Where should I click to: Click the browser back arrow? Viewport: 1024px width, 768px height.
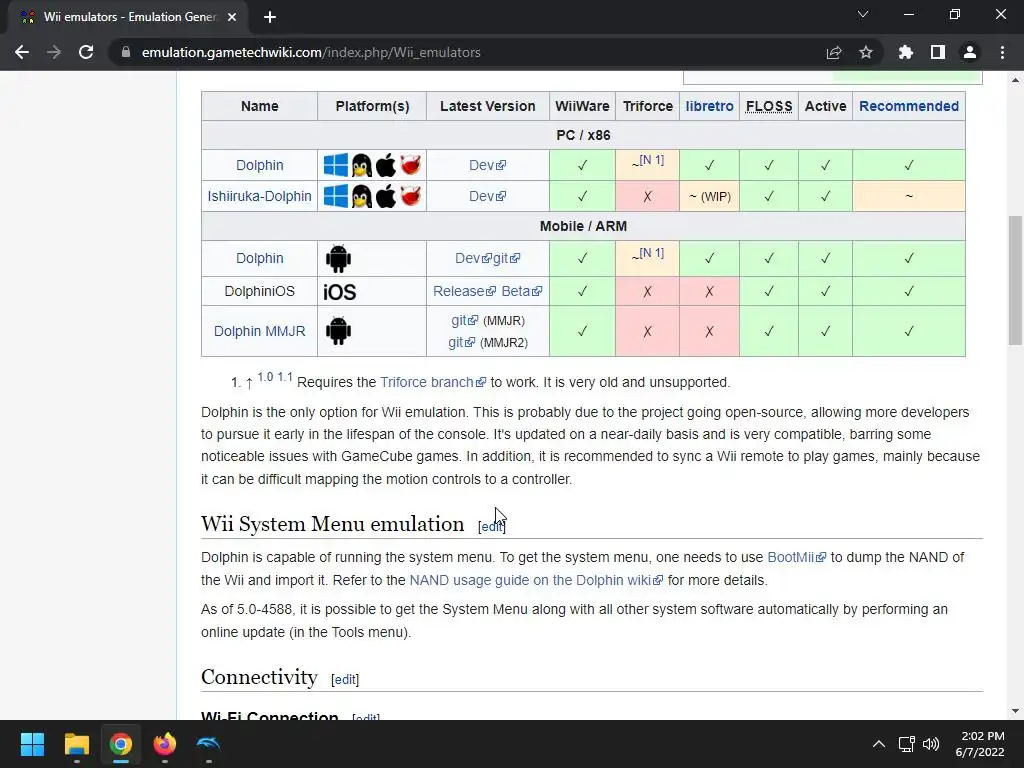coord(22,52)
